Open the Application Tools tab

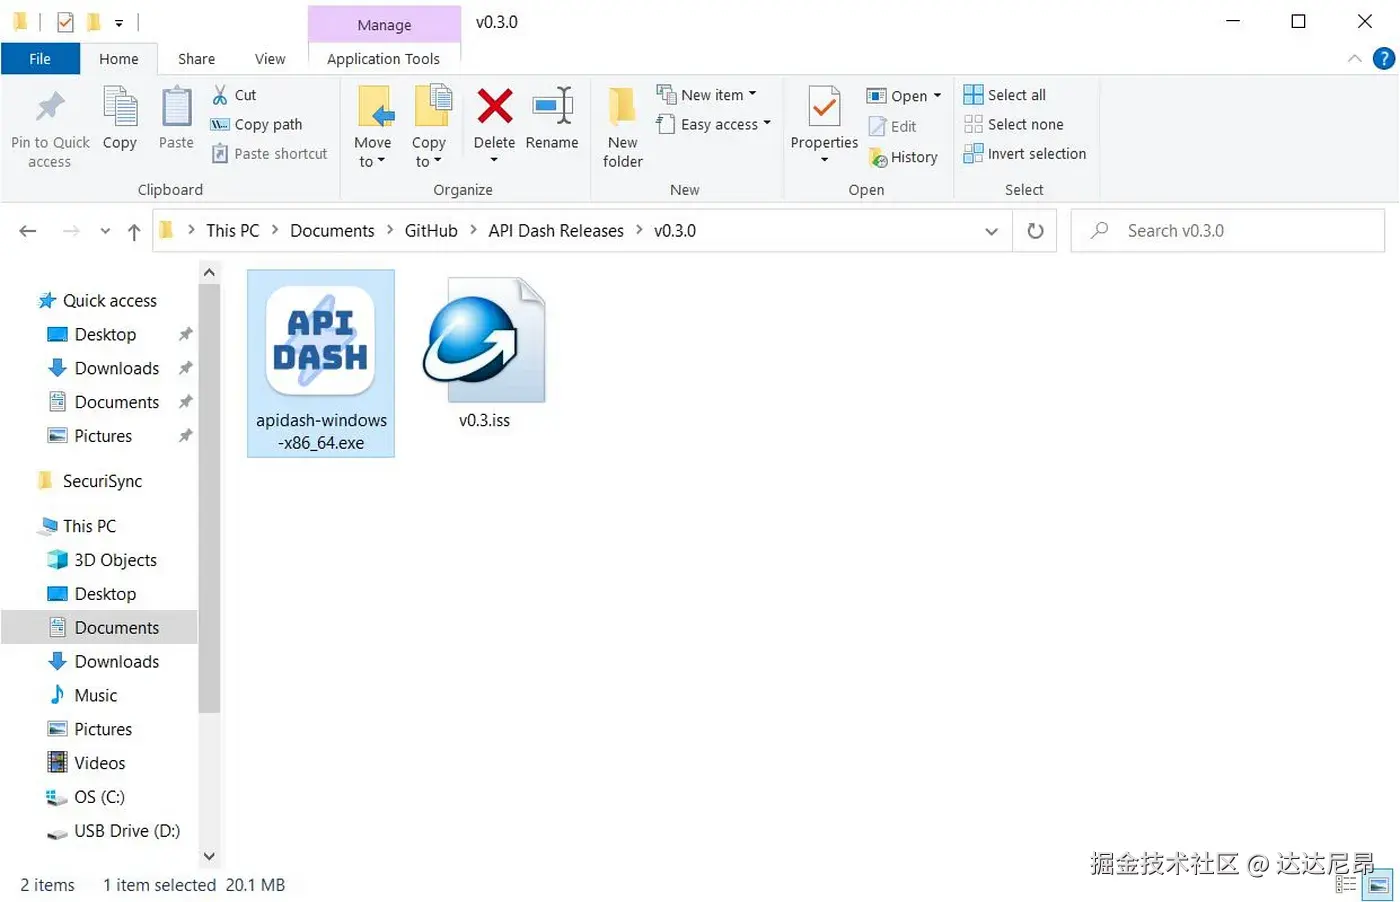pos(384,58)
